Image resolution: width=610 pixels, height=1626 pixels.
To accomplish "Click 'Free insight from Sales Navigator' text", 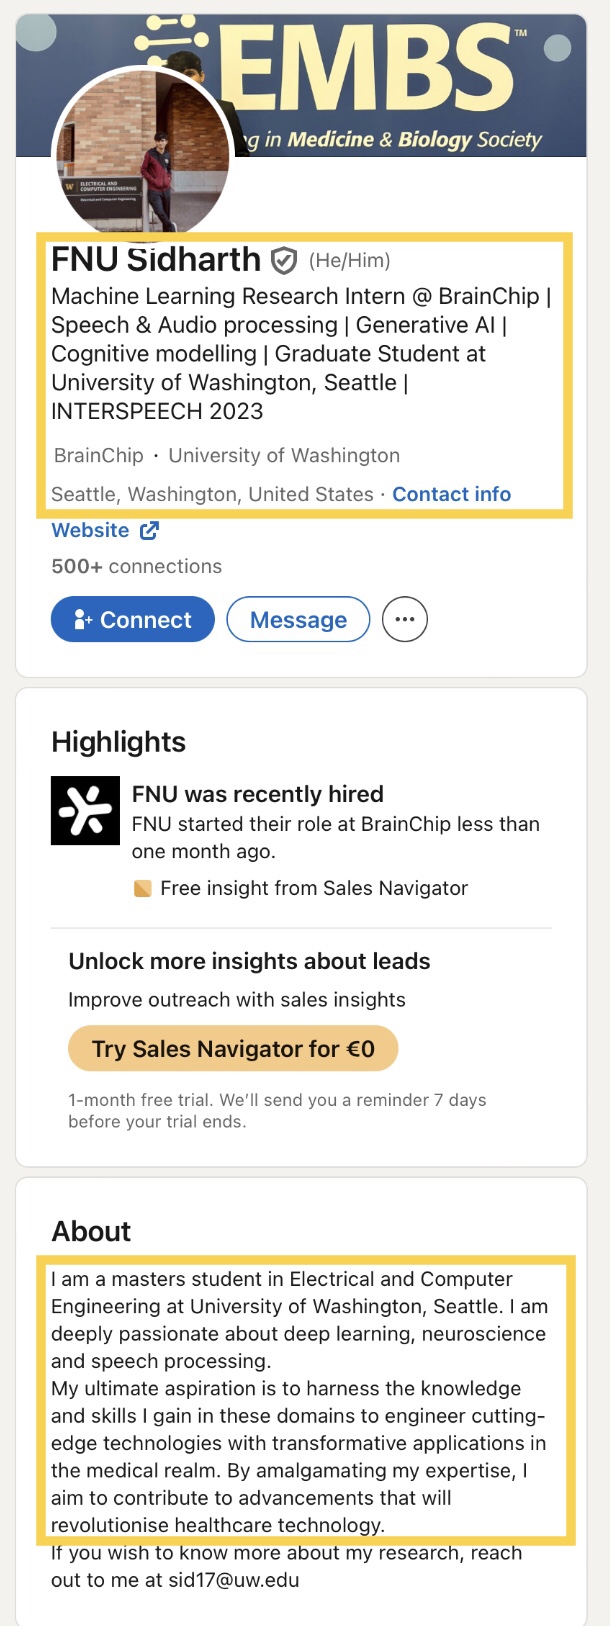I will click(314, 888).
